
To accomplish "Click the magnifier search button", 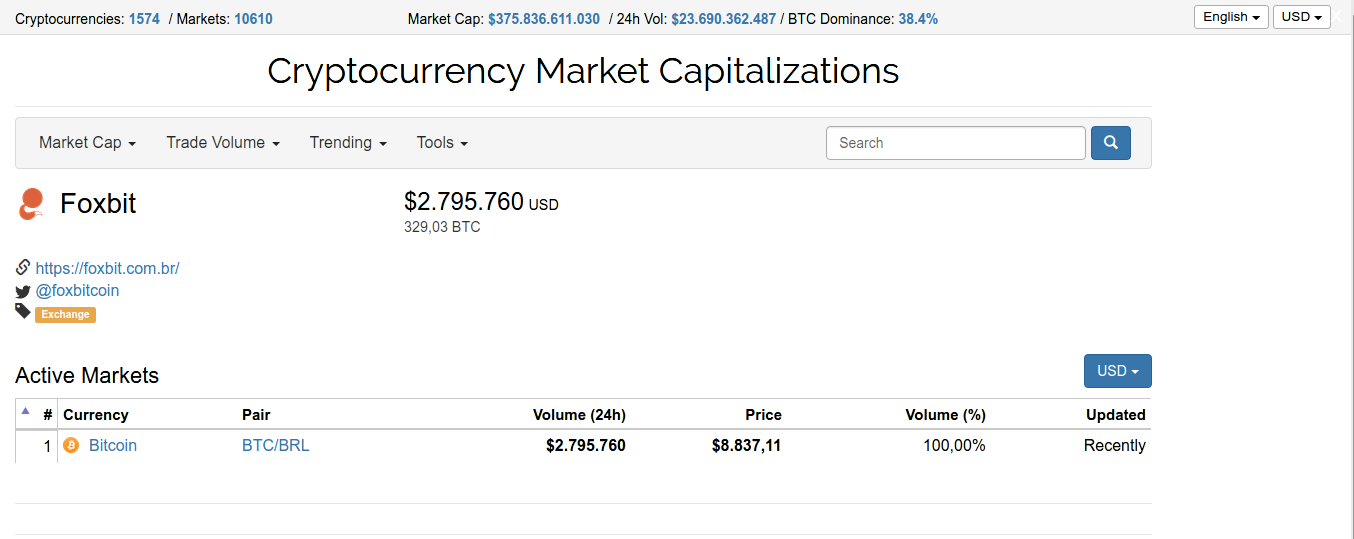I will (x=1110, y=143).
